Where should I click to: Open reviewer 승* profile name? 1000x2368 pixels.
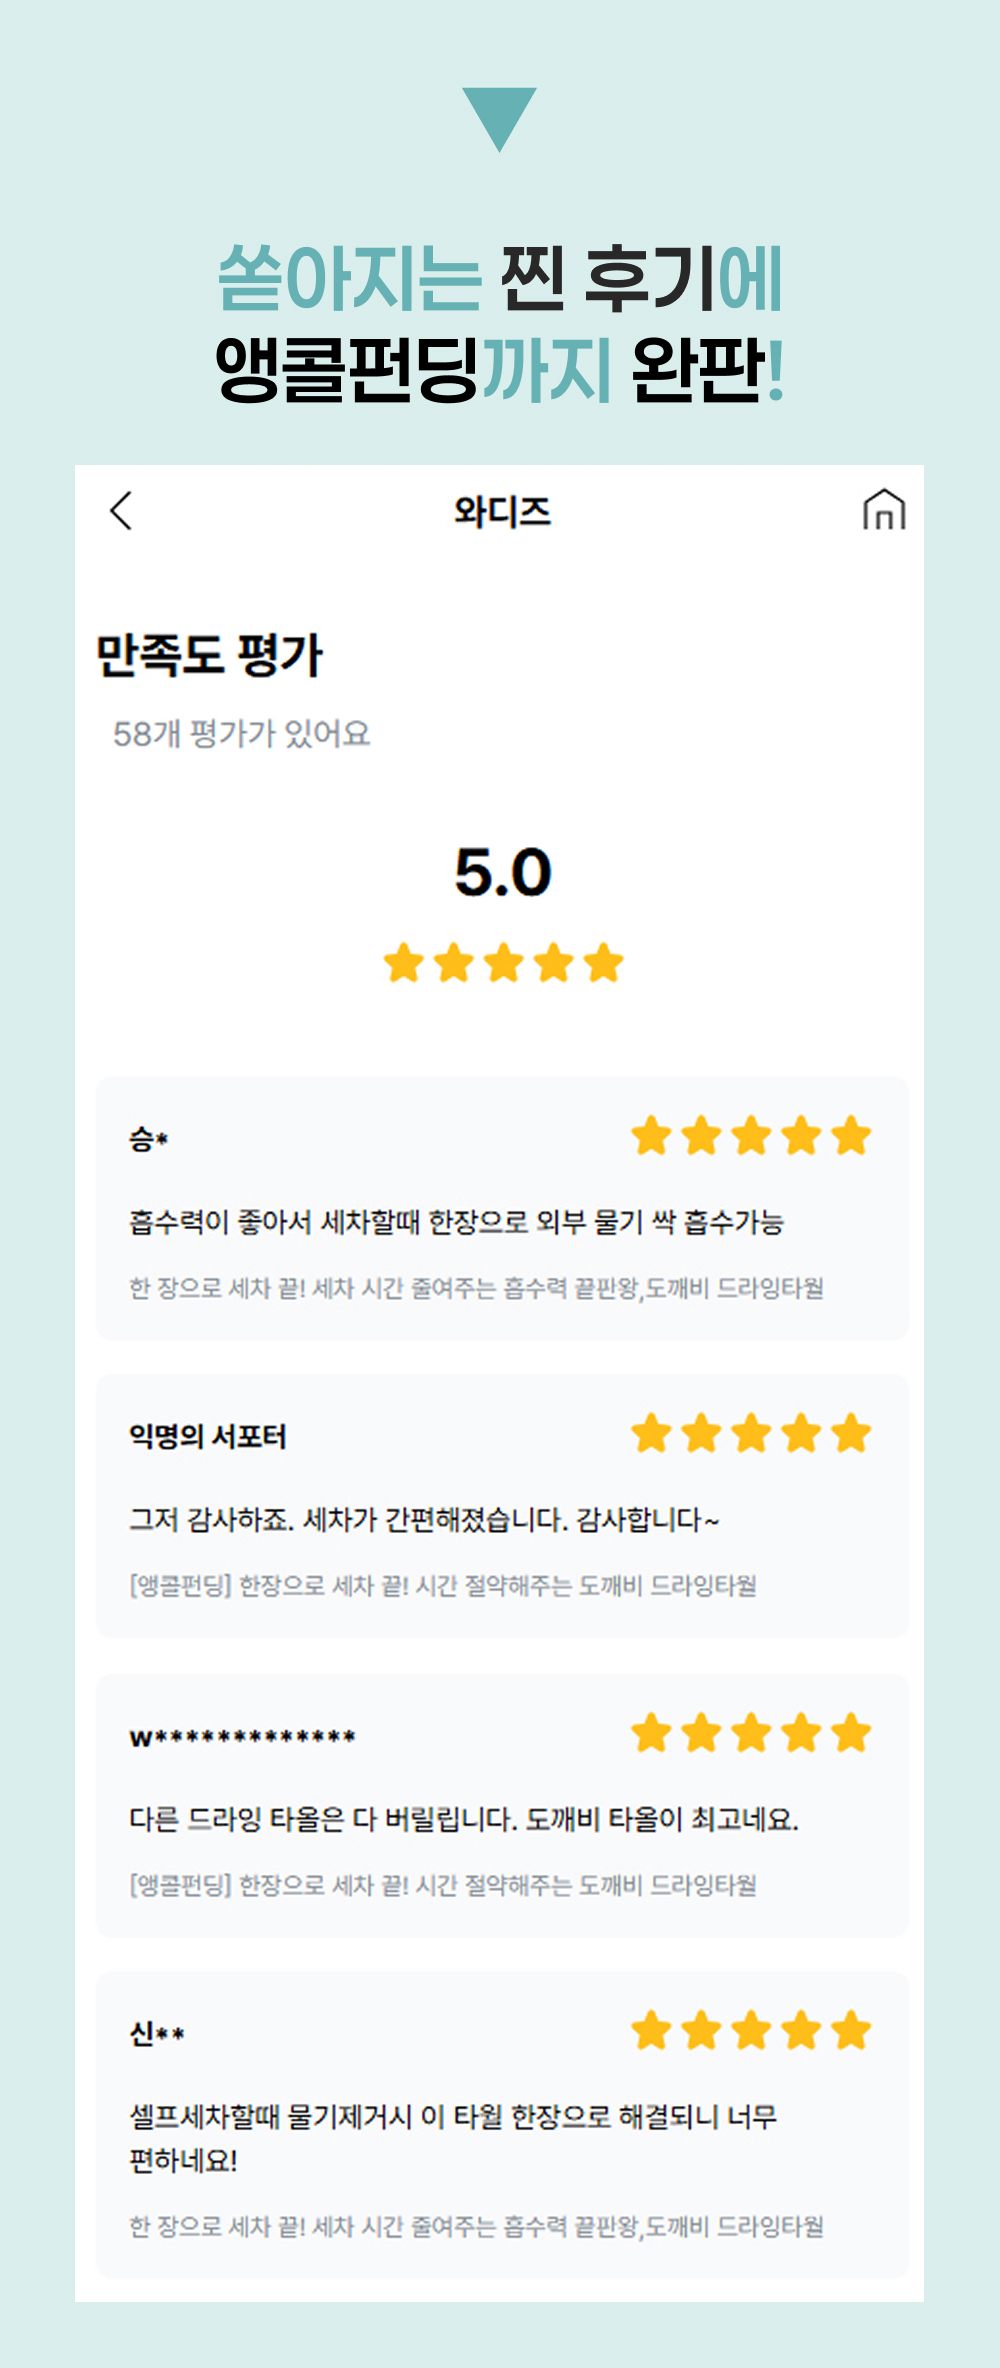click(x=148, y=1139)
